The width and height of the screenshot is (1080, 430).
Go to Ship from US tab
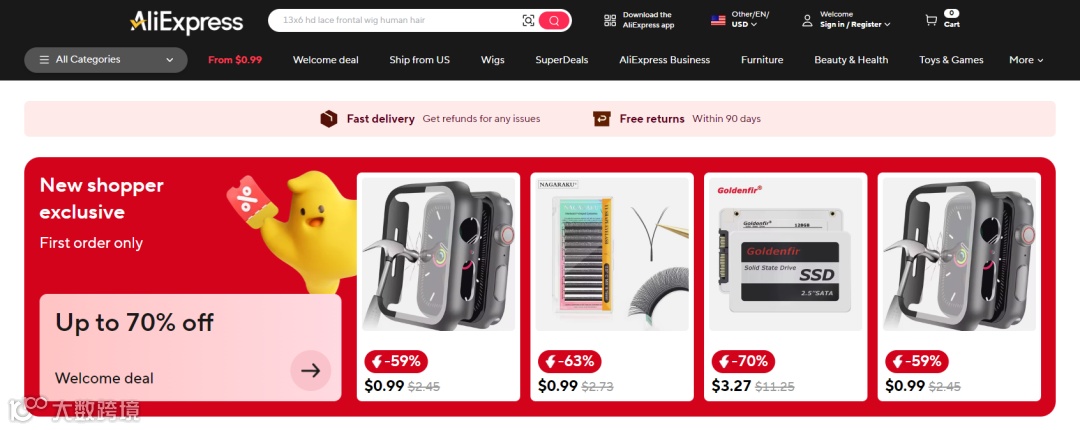click(419, 60)
